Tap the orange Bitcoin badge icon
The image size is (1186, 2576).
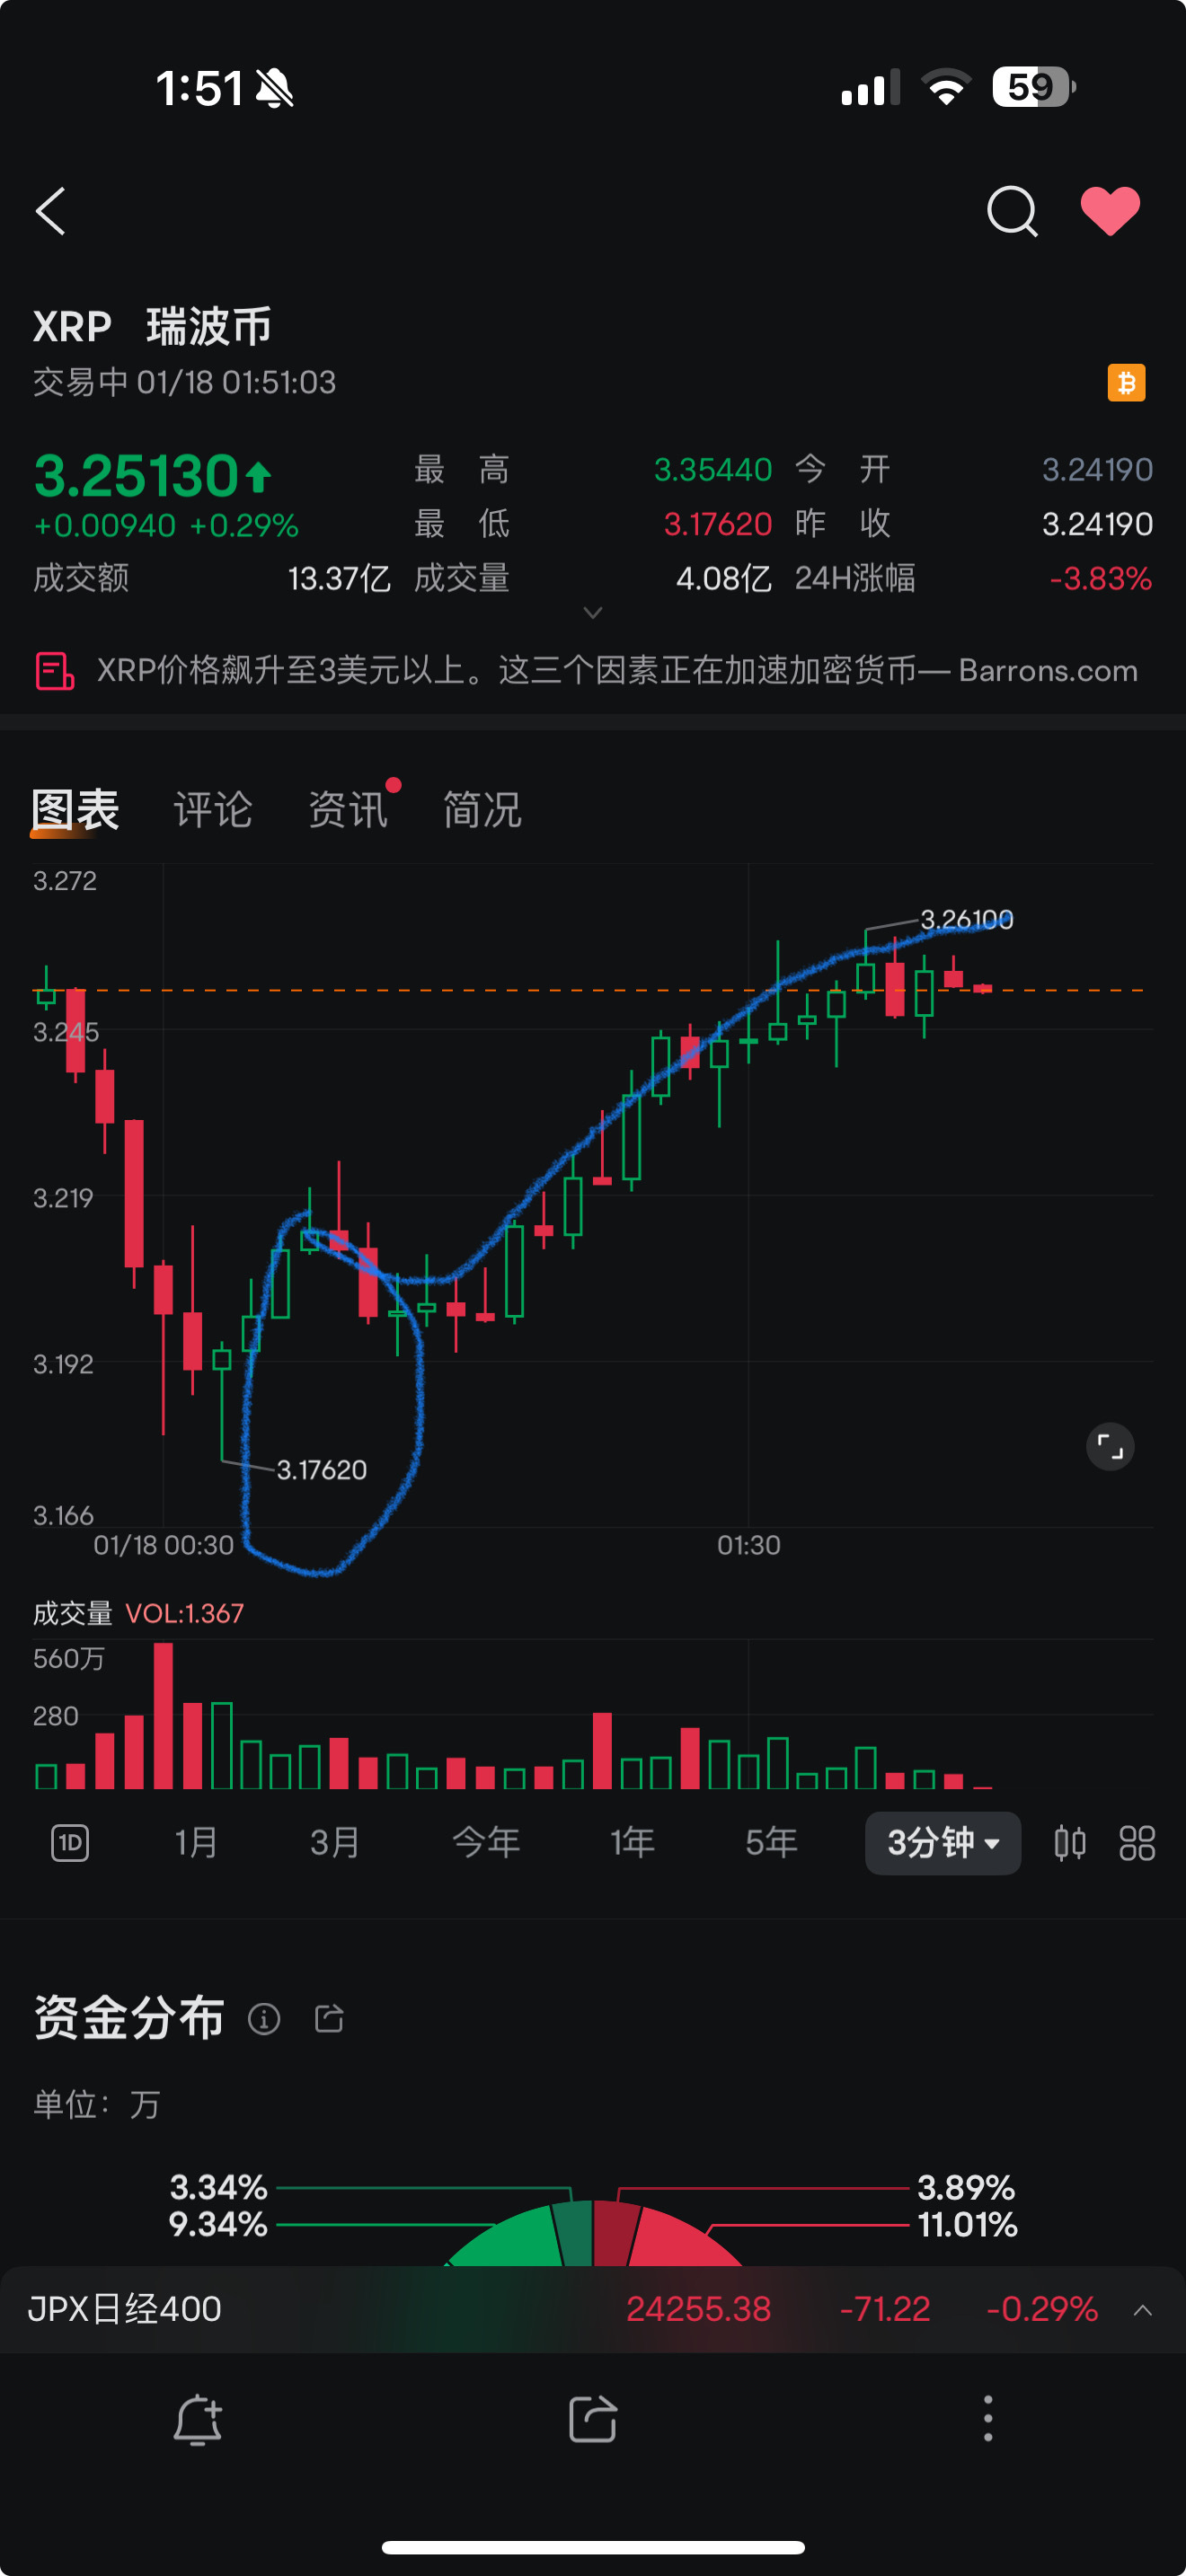(1126, 383)
